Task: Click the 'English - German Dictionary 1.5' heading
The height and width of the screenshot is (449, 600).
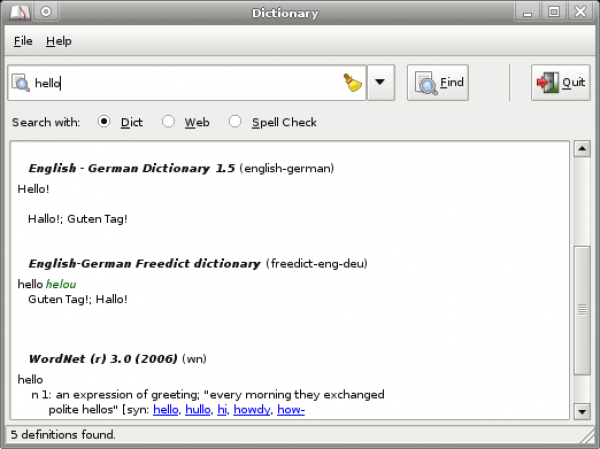Action: [x=132, y=168]
